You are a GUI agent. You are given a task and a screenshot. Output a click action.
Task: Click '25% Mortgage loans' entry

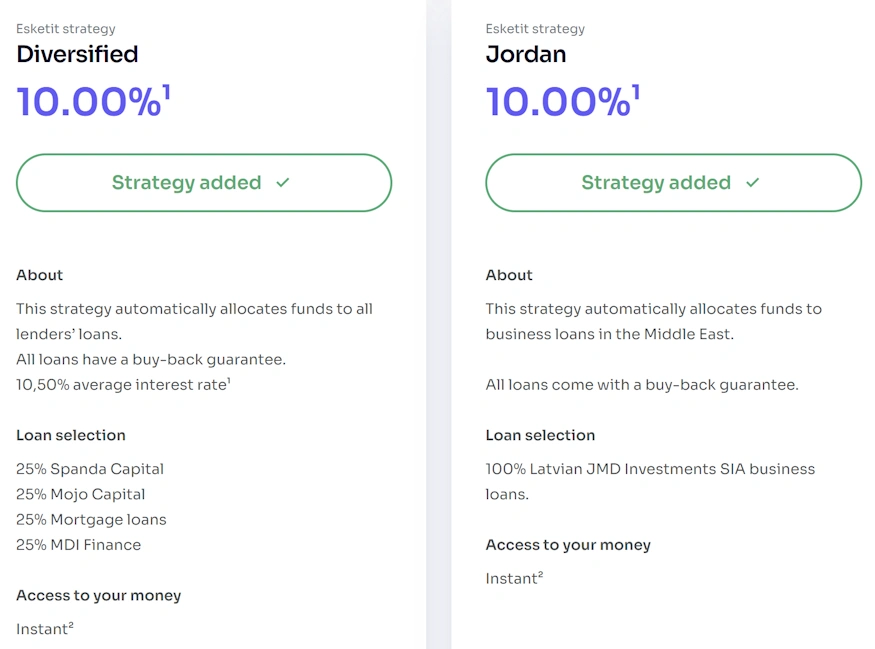pos(91,520)
